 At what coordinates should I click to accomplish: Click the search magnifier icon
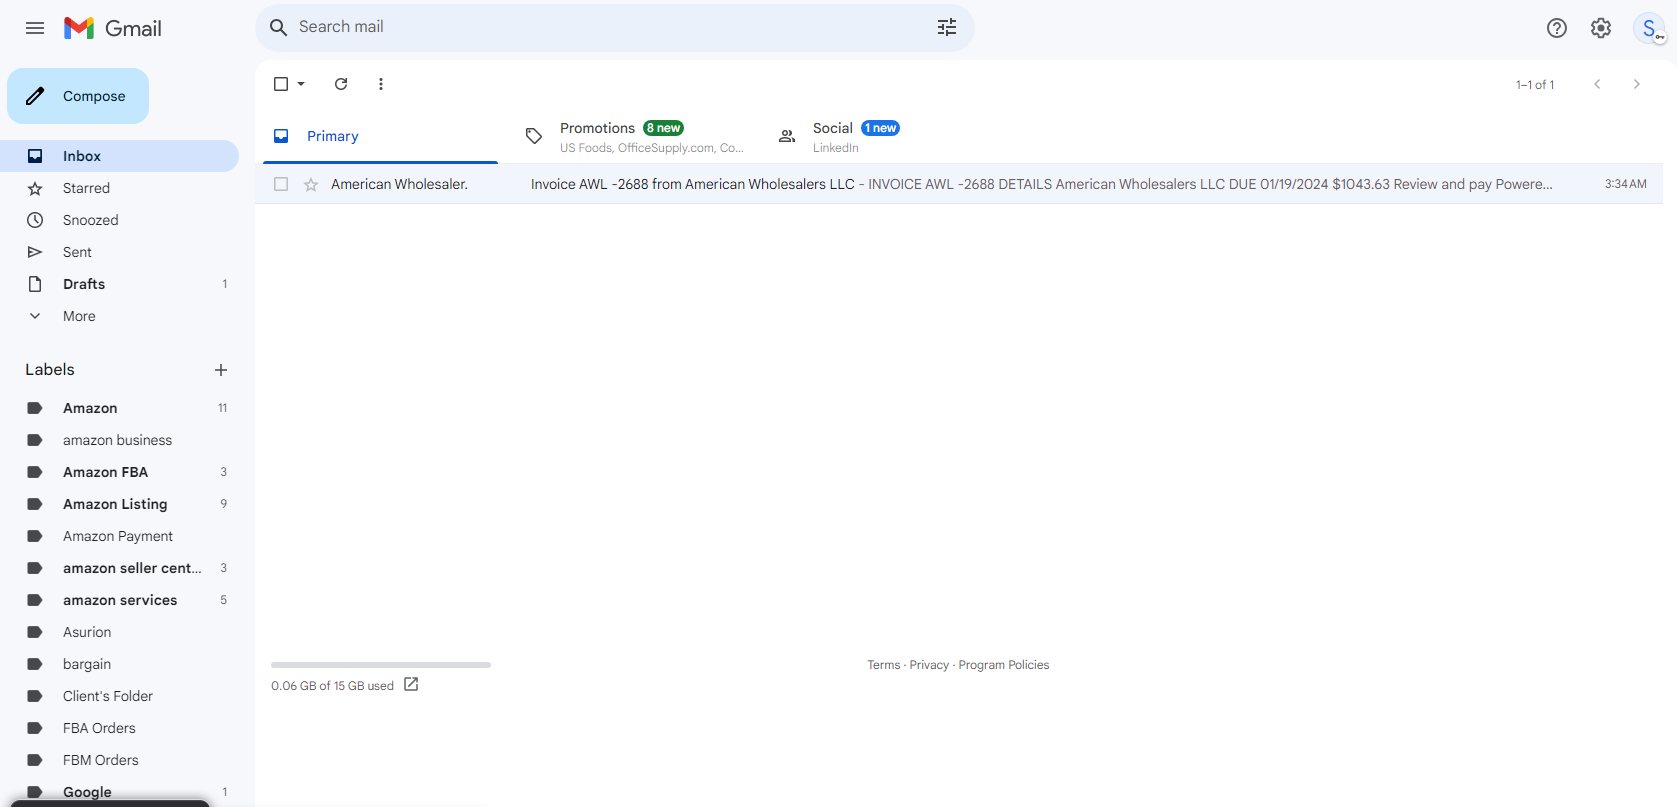coord(279,27)
